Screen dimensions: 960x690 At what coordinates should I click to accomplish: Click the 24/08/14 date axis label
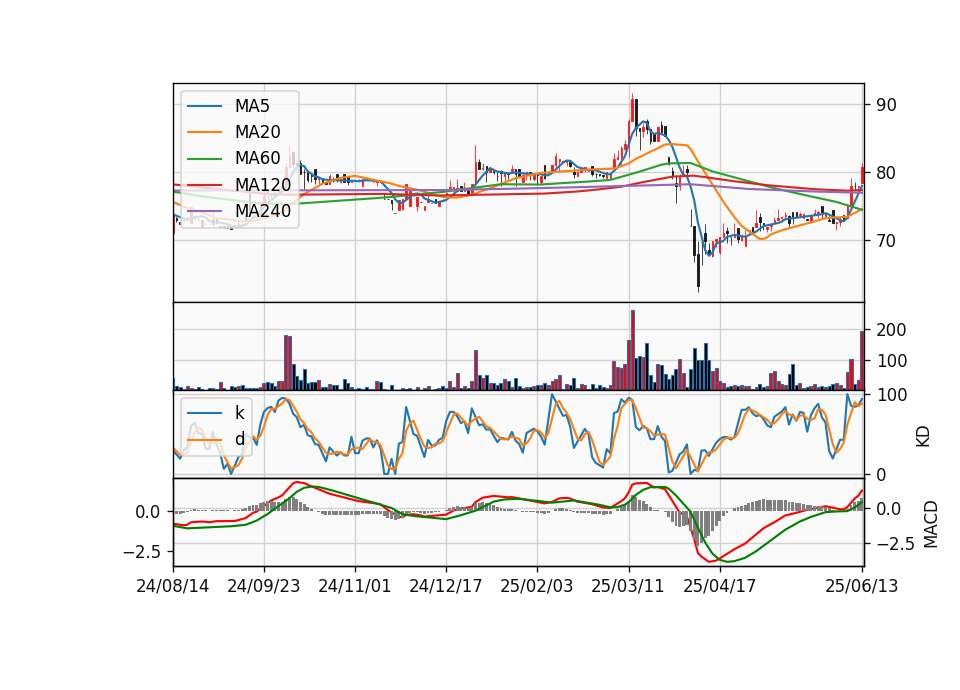(173, 586)
